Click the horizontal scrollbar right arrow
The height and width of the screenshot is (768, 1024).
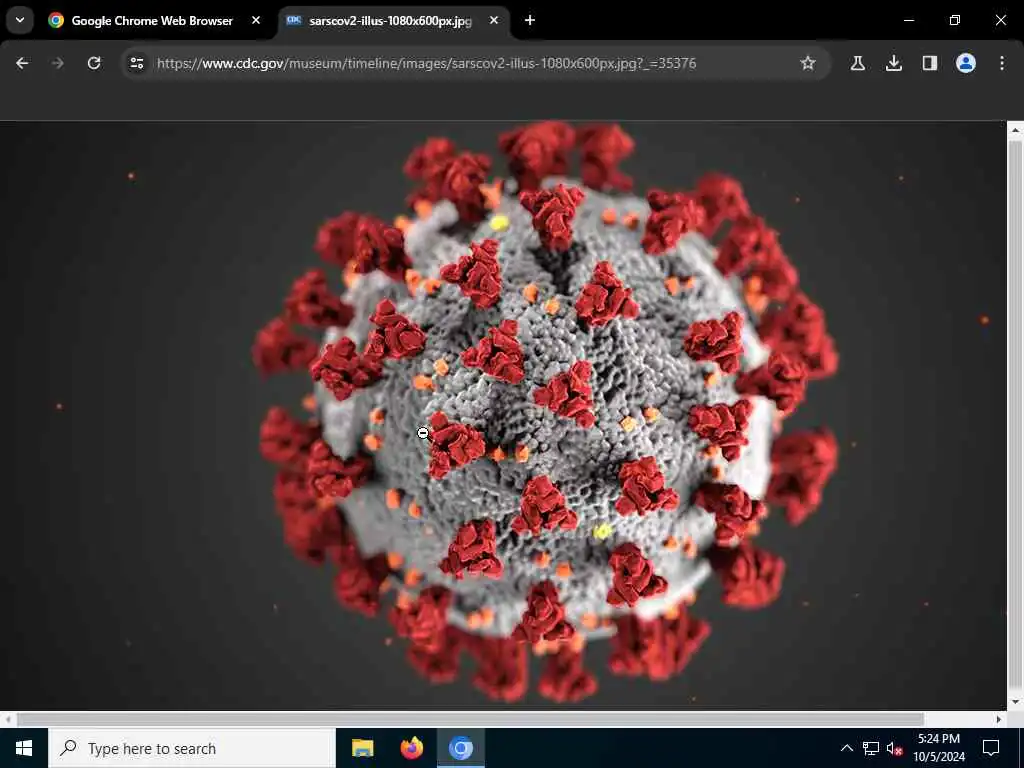[x=999, y=719]
